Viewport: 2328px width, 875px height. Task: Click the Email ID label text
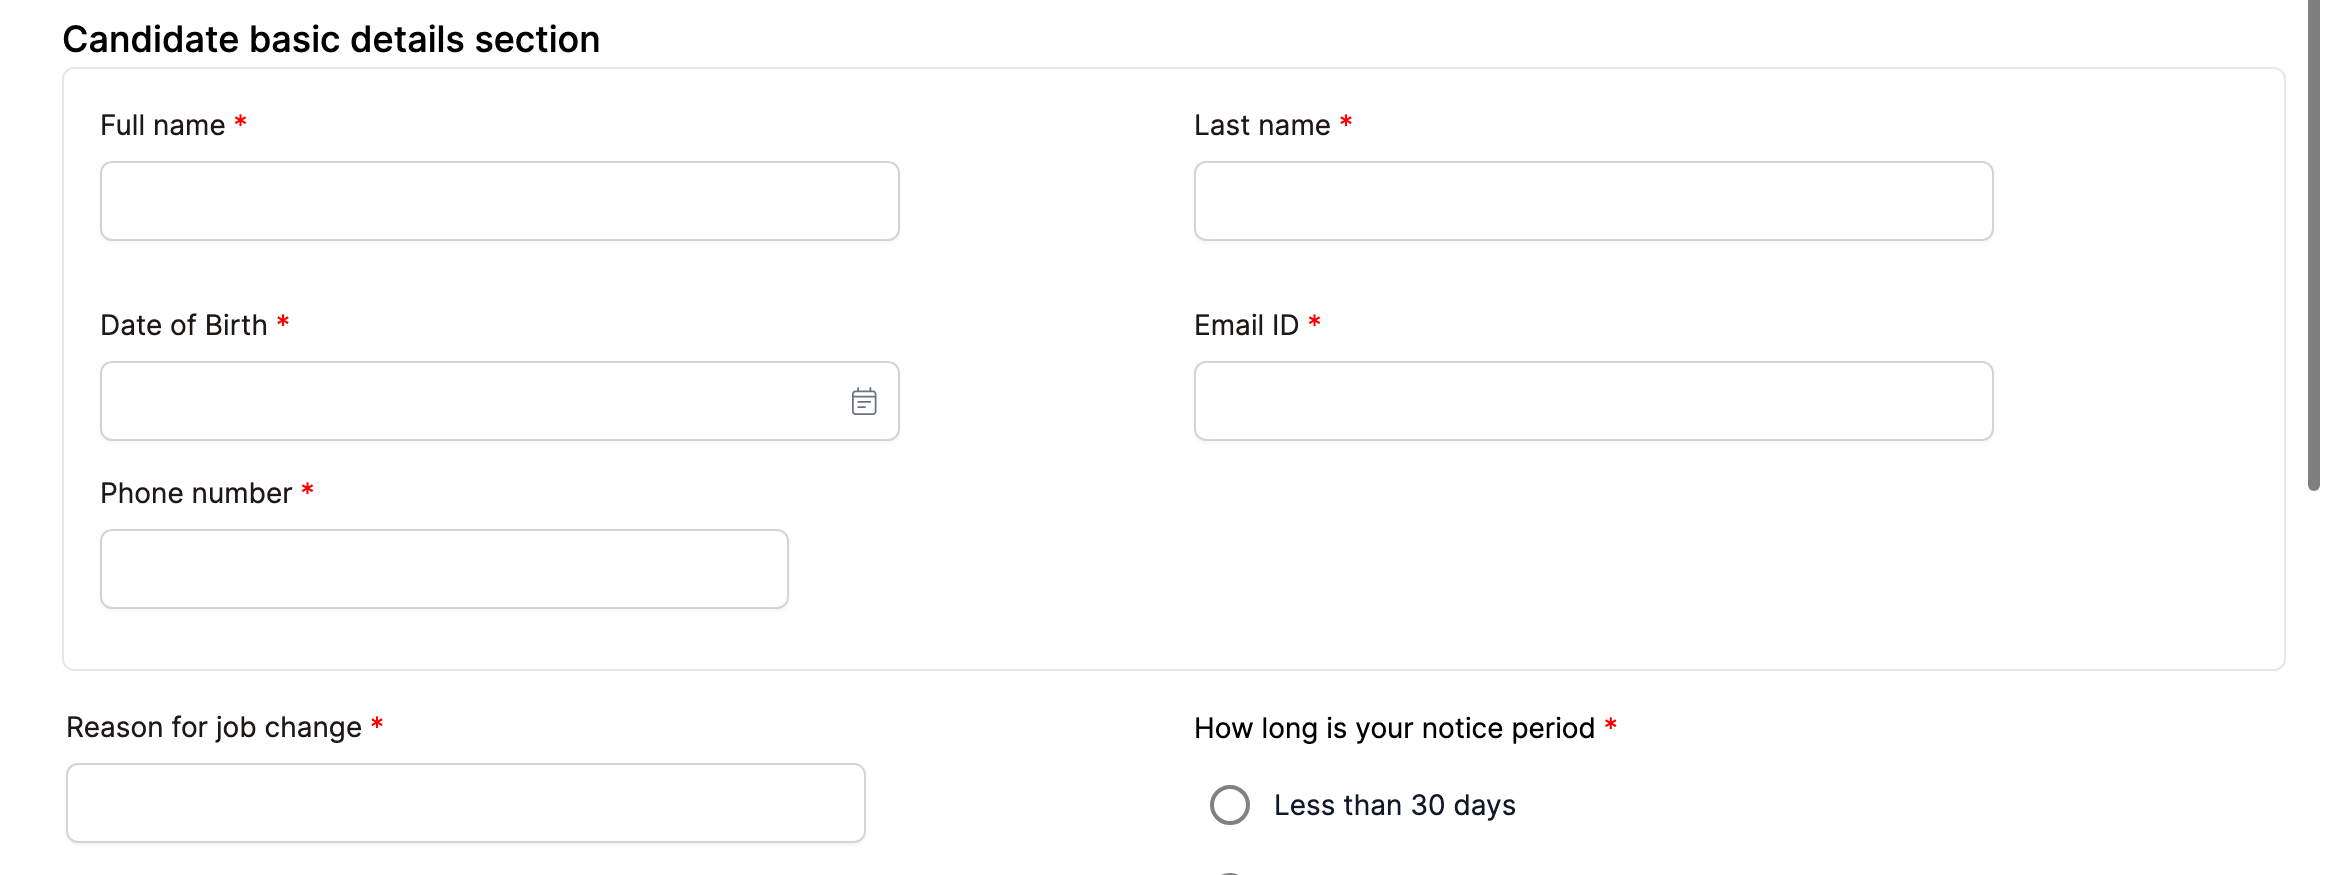coord(1246,325)
